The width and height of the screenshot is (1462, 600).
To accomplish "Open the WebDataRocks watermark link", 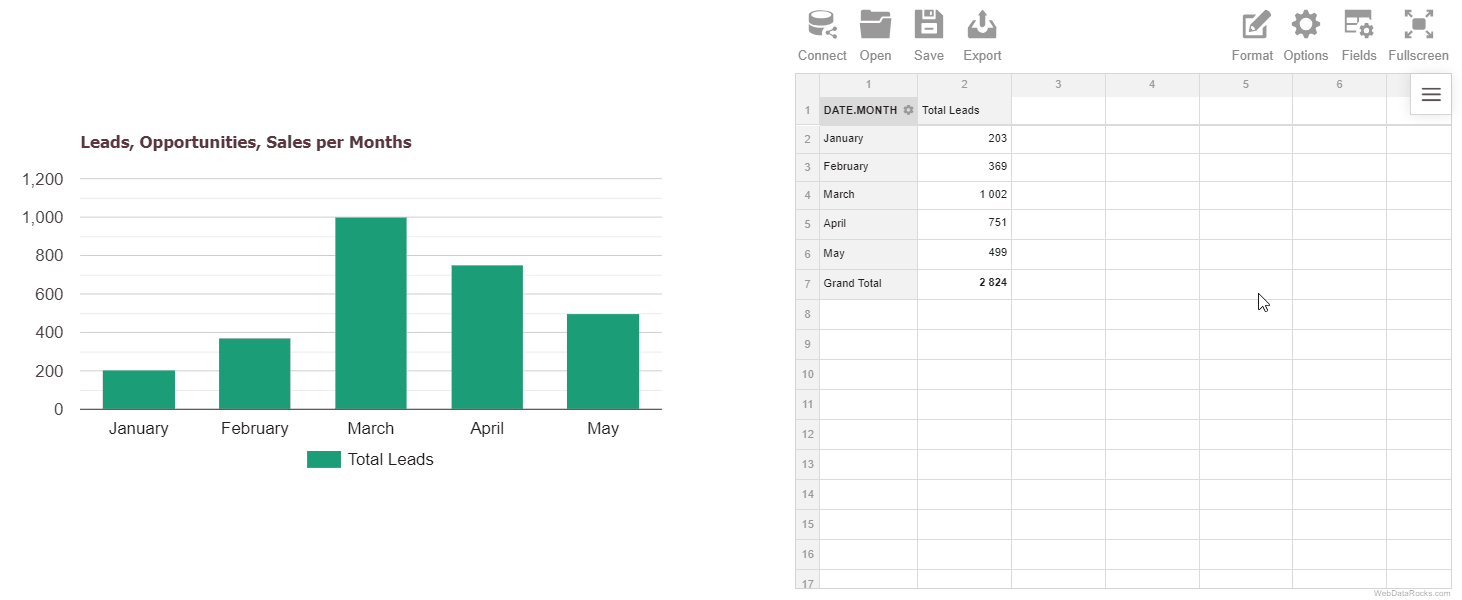I will point(1411,593).
